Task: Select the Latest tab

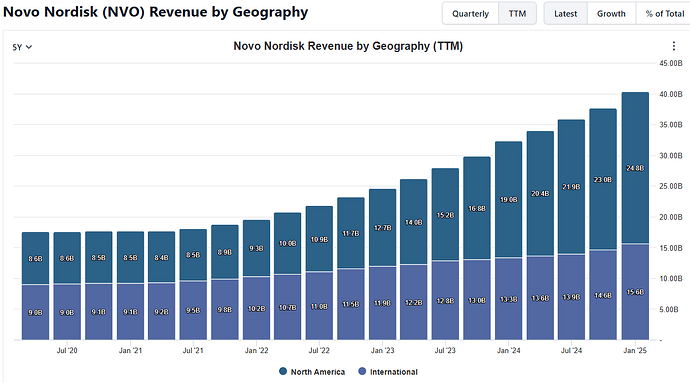Action: pos(565,14)
